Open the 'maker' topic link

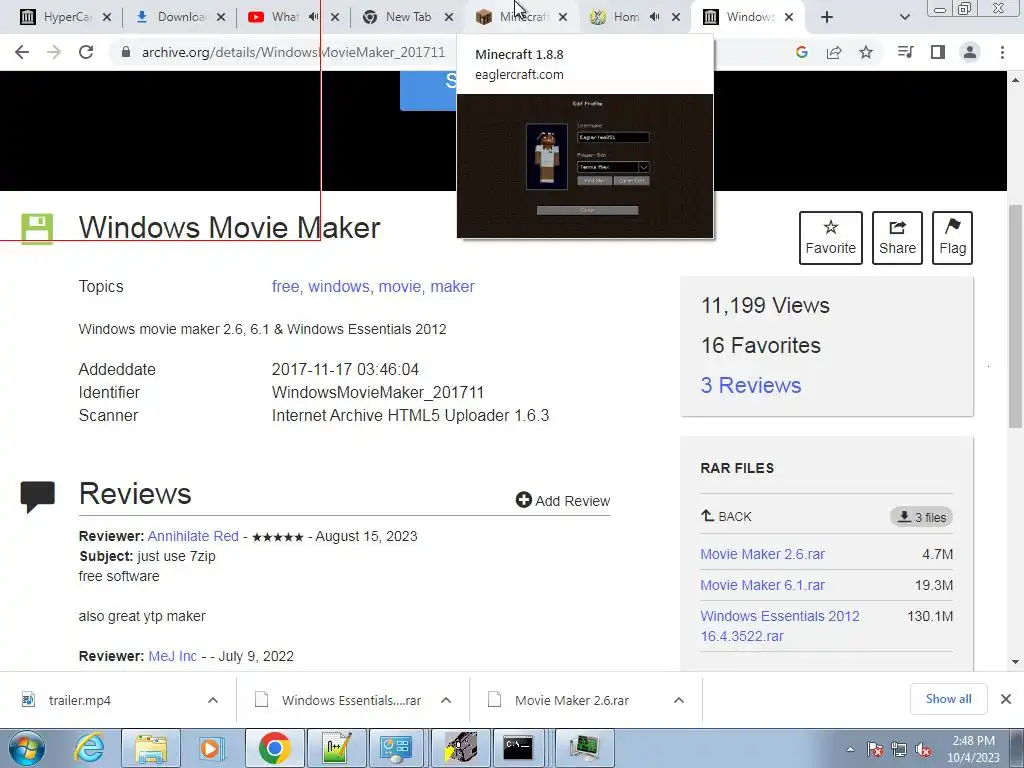pyautogui.click(x=453, y=287)
